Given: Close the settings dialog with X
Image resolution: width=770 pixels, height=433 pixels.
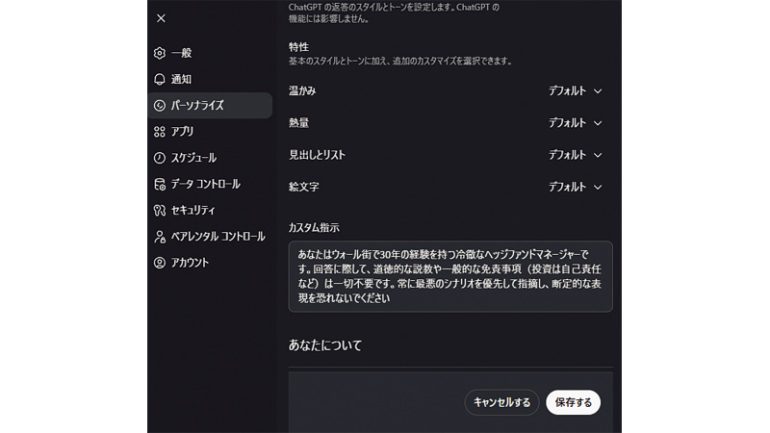Looking at the screenshot, I should point(161,18).
